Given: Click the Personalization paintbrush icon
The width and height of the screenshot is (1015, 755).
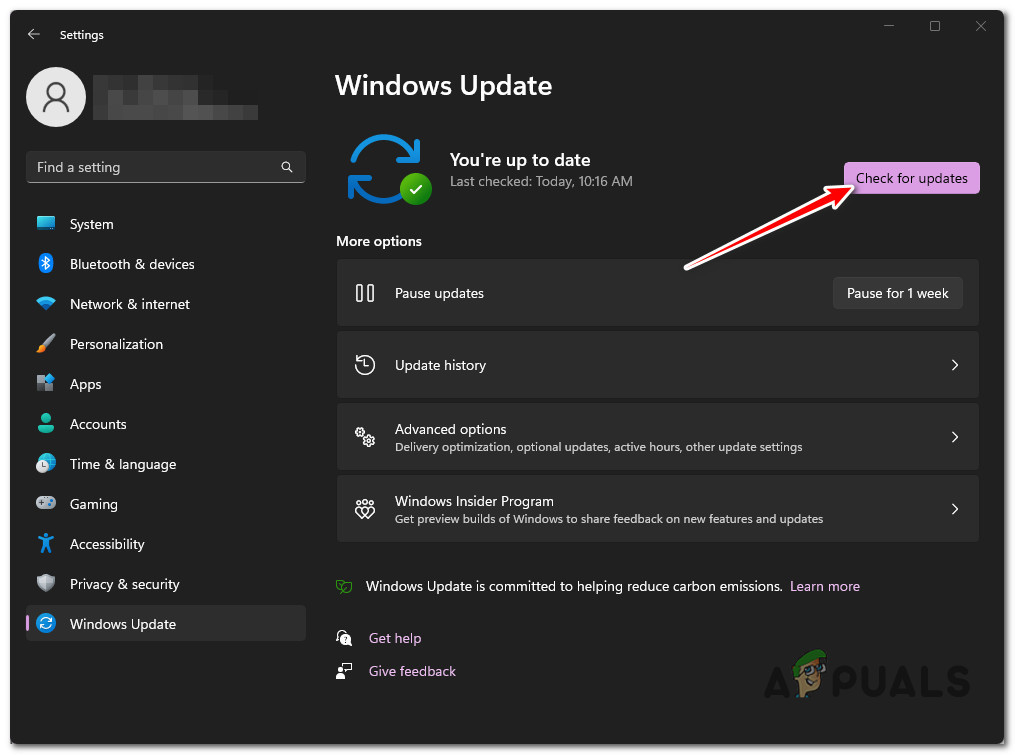Looking at the screenshot, I should click(x=46, y=343).
